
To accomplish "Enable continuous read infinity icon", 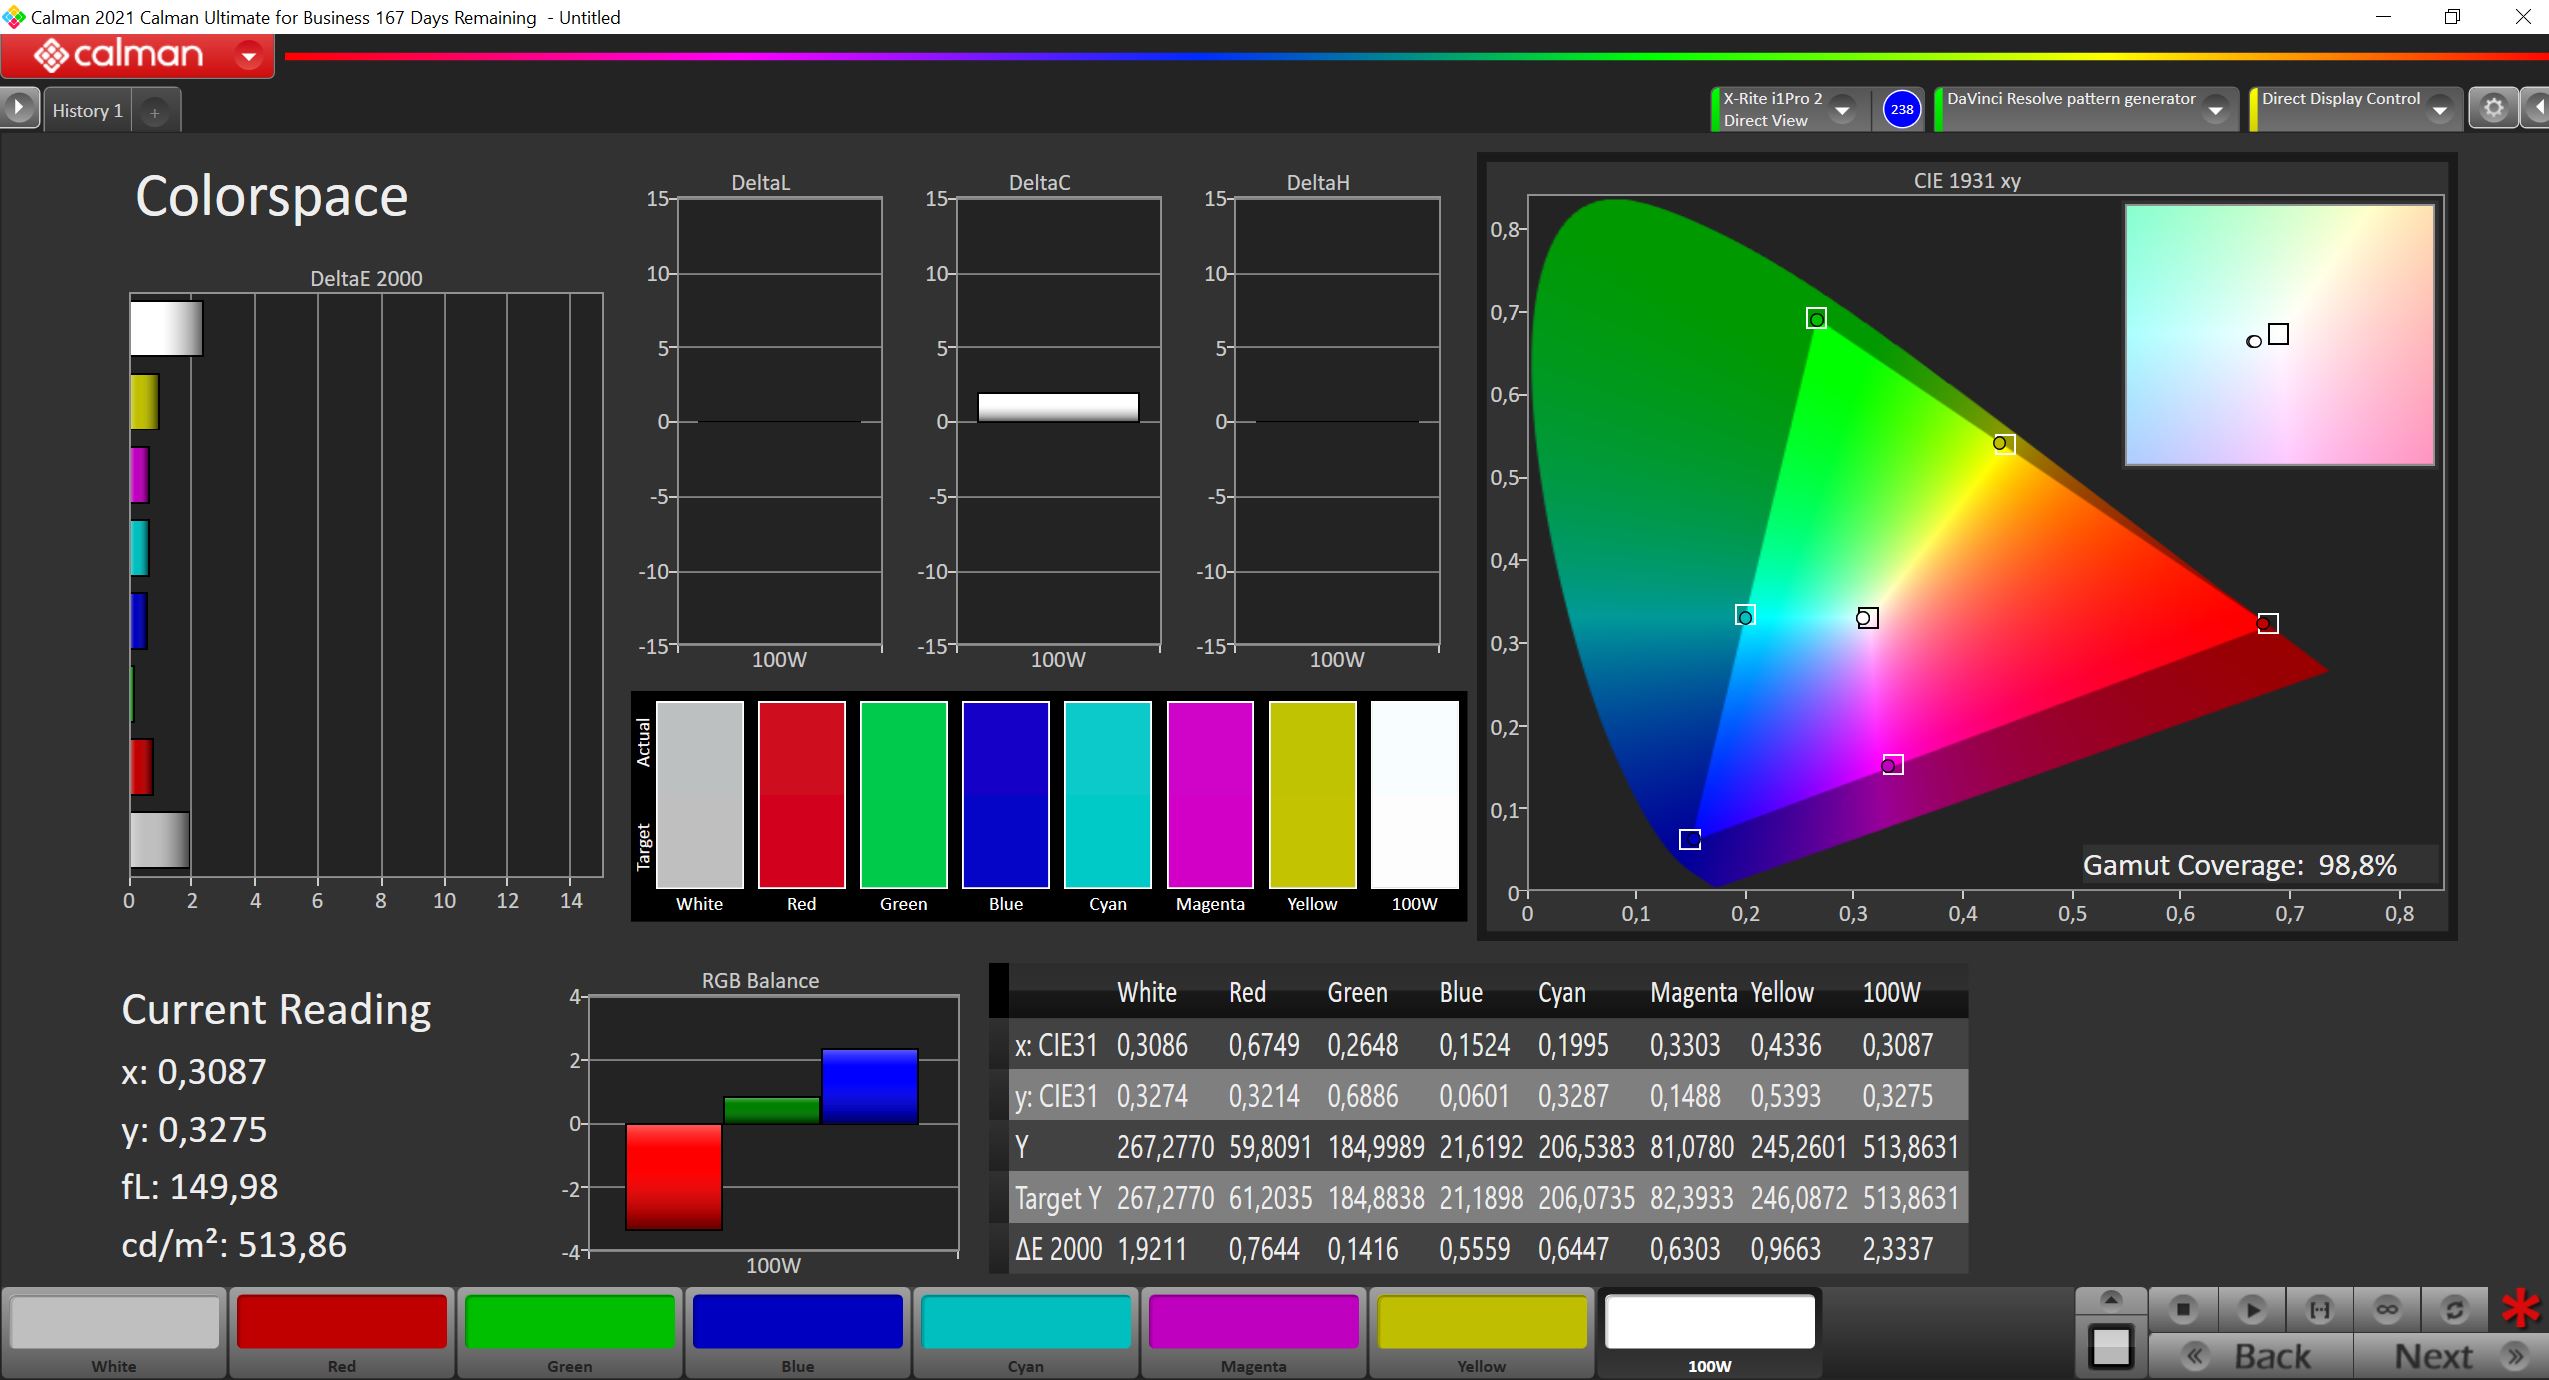I will [x=2387, y=1309].
